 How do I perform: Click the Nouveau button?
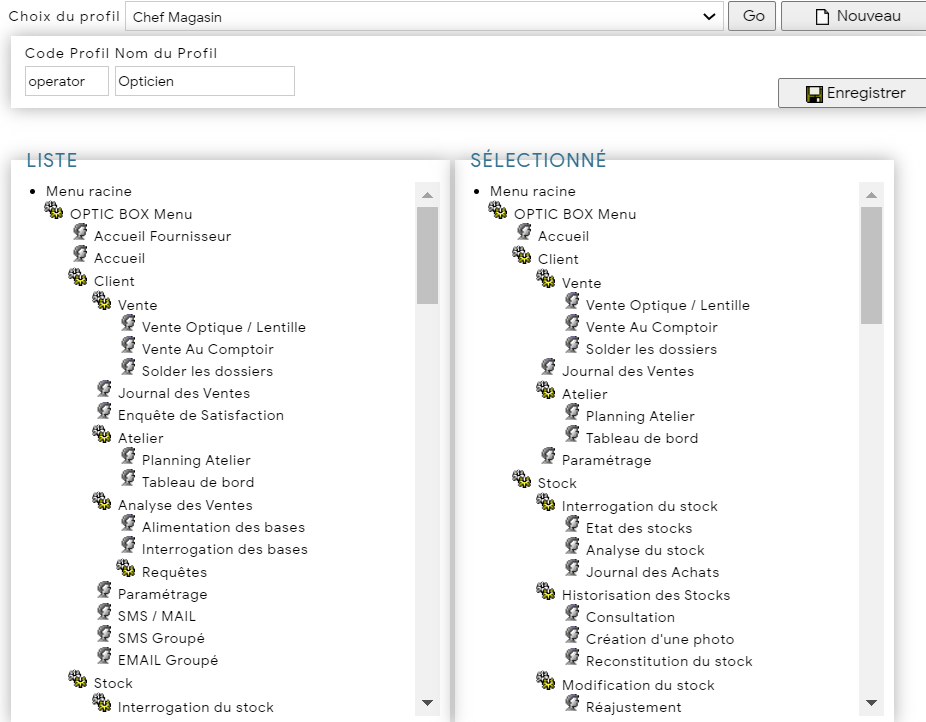pos(853,16)
